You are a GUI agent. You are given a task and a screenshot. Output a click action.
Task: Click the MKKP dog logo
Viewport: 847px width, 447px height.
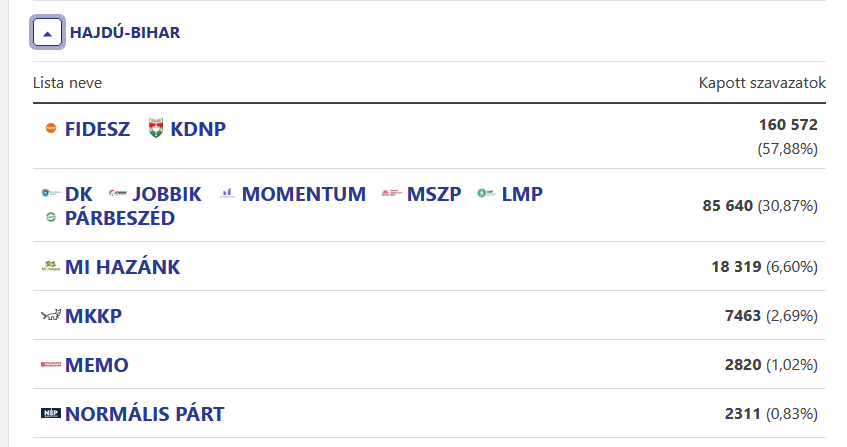tap(50, 316)
